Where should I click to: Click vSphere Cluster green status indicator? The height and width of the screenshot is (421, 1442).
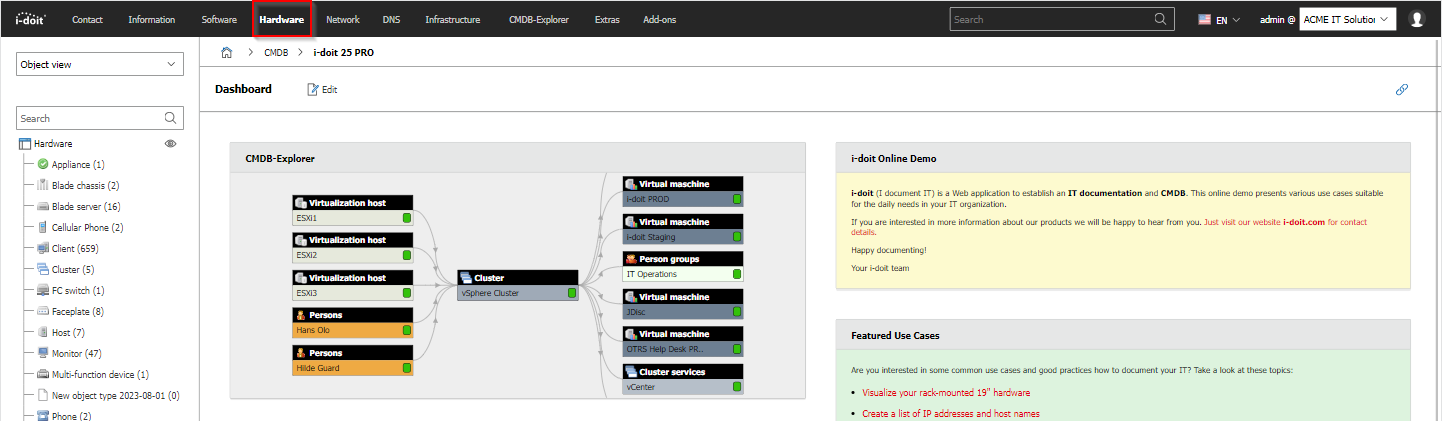573,293
